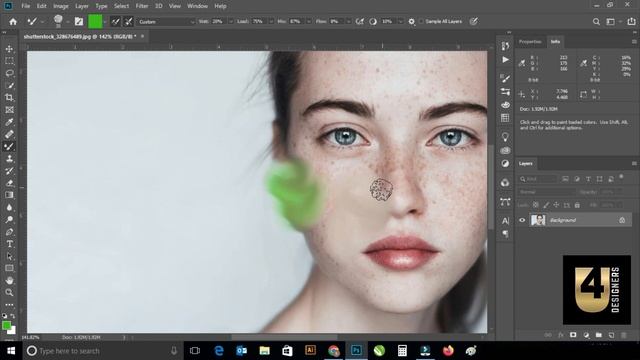The image size is (640, 360).
Task: Select the Horizontal Type tool
Action: point(9,244)
